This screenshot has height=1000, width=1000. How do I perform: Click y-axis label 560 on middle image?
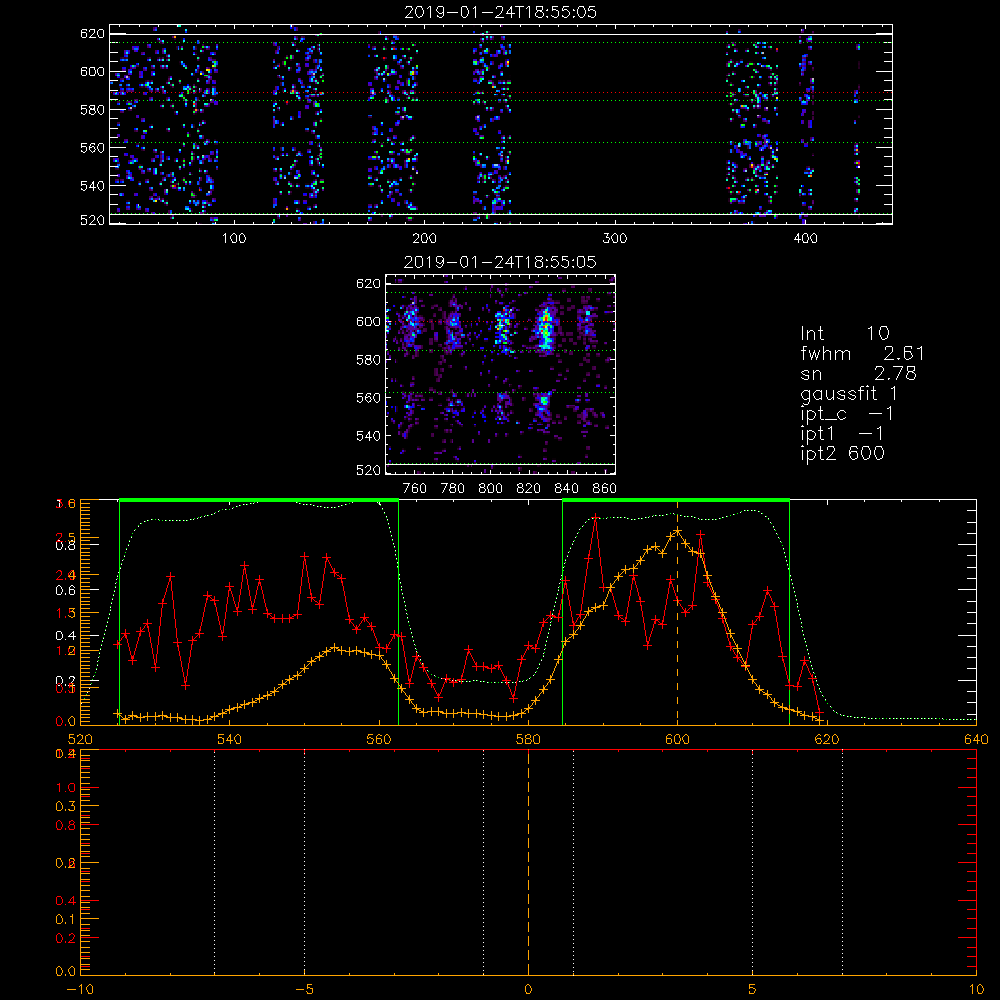[x=368, y=398]
